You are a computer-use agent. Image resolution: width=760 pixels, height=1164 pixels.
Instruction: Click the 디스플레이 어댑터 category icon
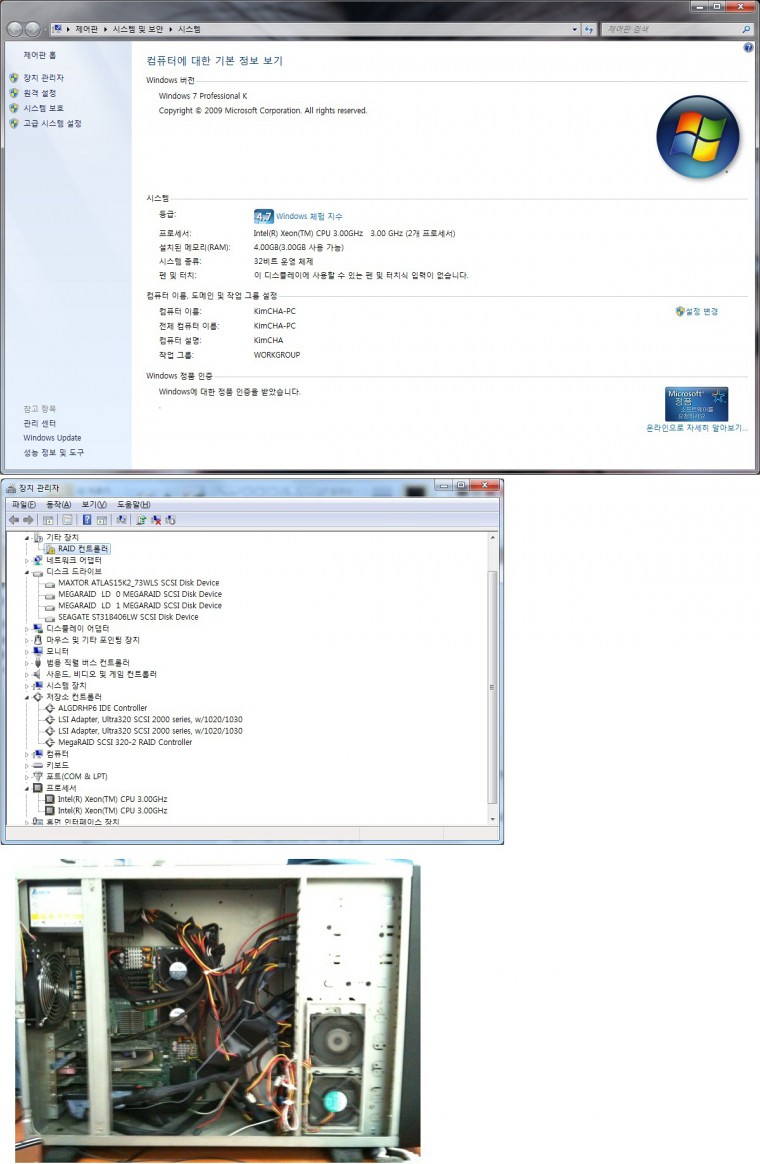coord(38,628)
